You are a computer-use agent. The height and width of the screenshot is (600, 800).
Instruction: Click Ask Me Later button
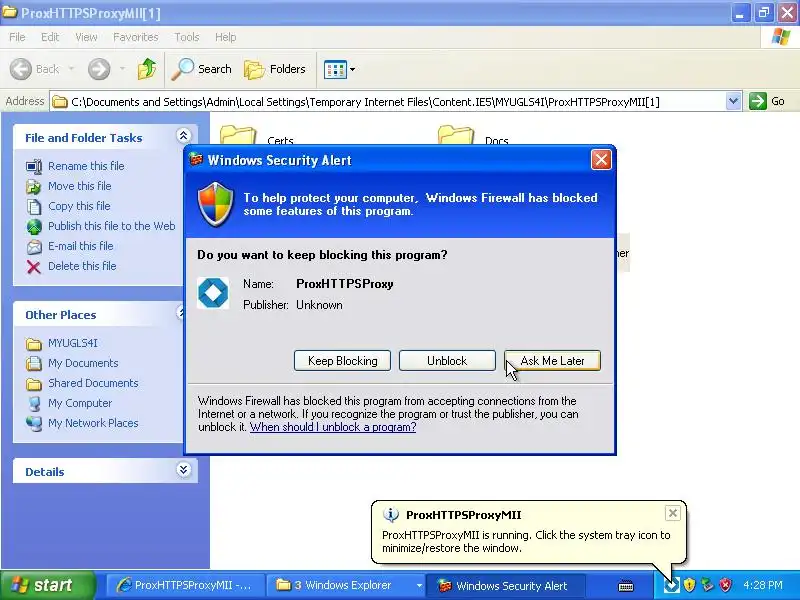[553, 361]
